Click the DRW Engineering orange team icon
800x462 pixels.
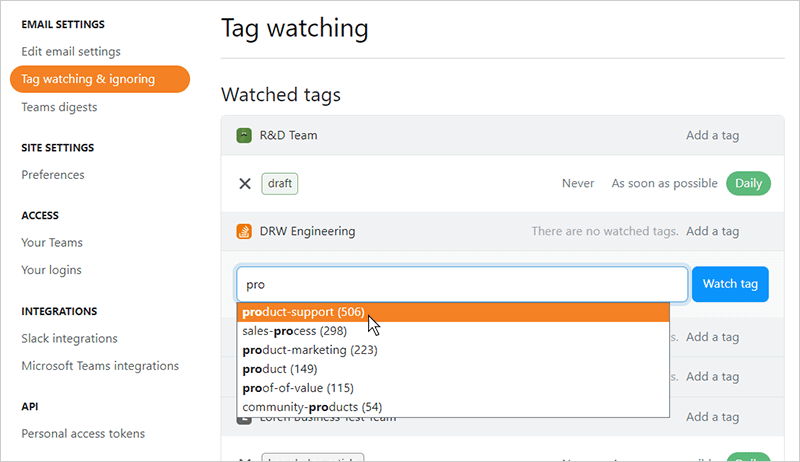point(244,231)
